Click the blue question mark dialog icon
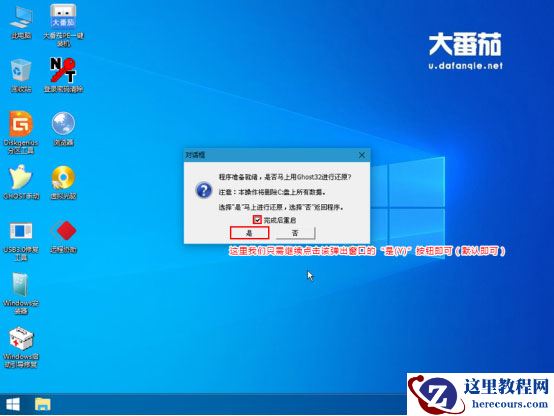This screenshot has height=416, width=554. 204,190
